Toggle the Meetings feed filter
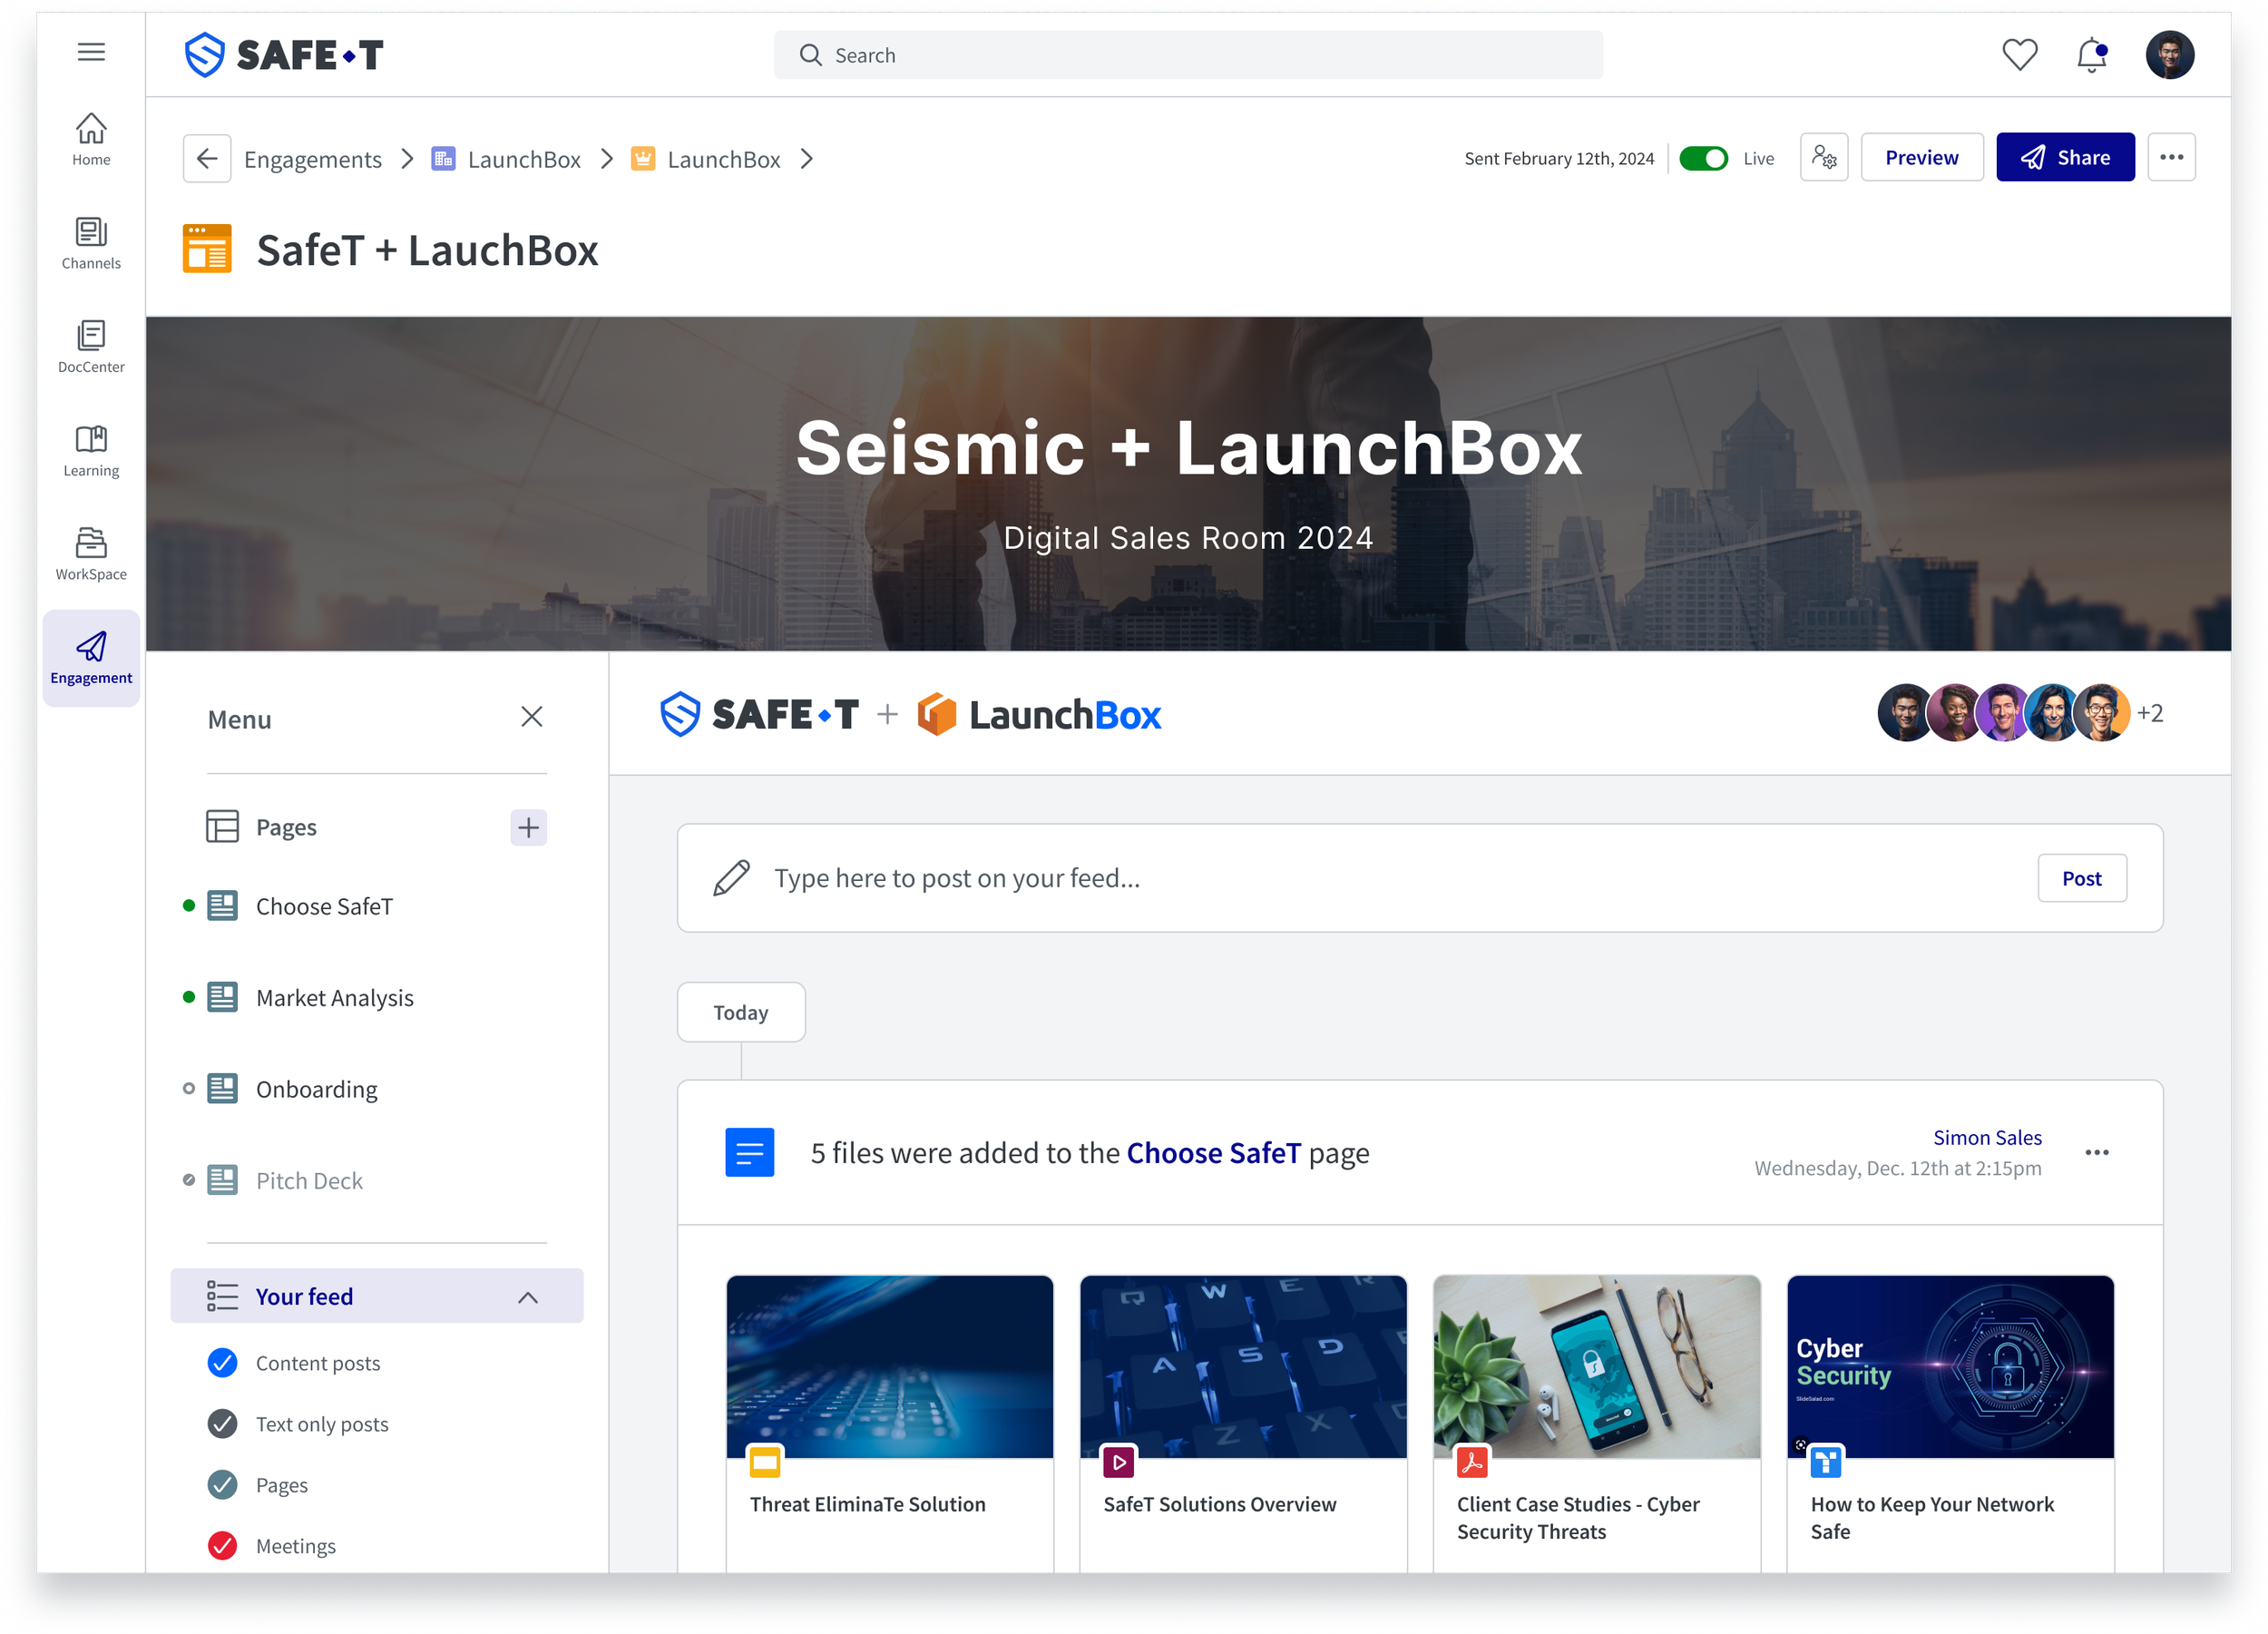 click(x=222, y=1546)
